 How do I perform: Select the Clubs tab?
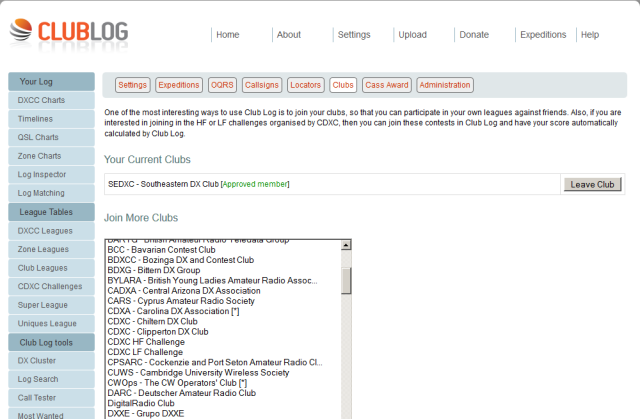click(x=343, y=85)
